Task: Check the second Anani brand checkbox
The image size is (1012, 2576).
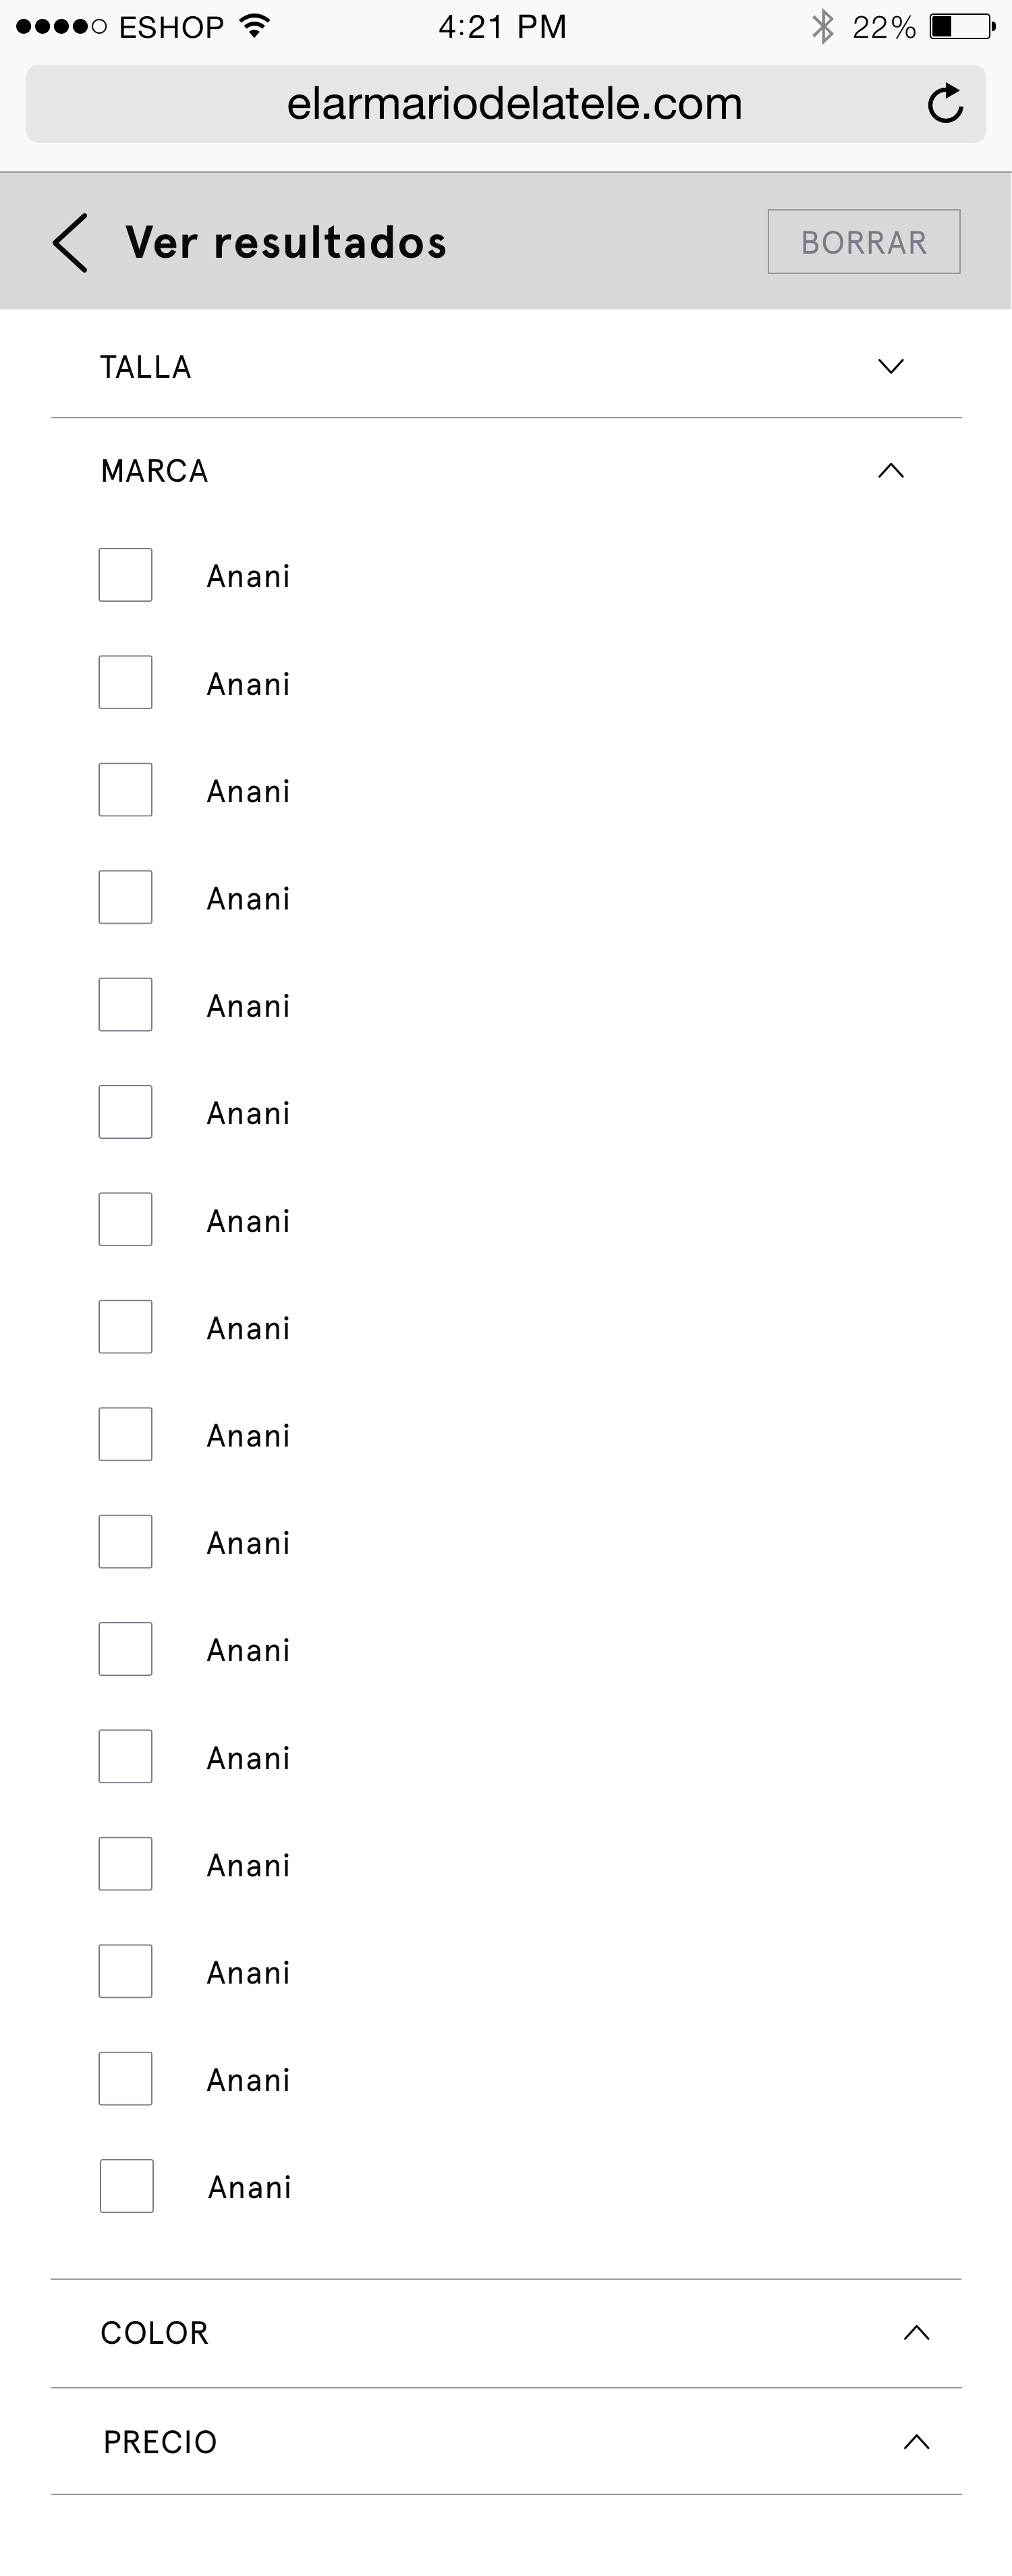Action: [x=125, y=682]
